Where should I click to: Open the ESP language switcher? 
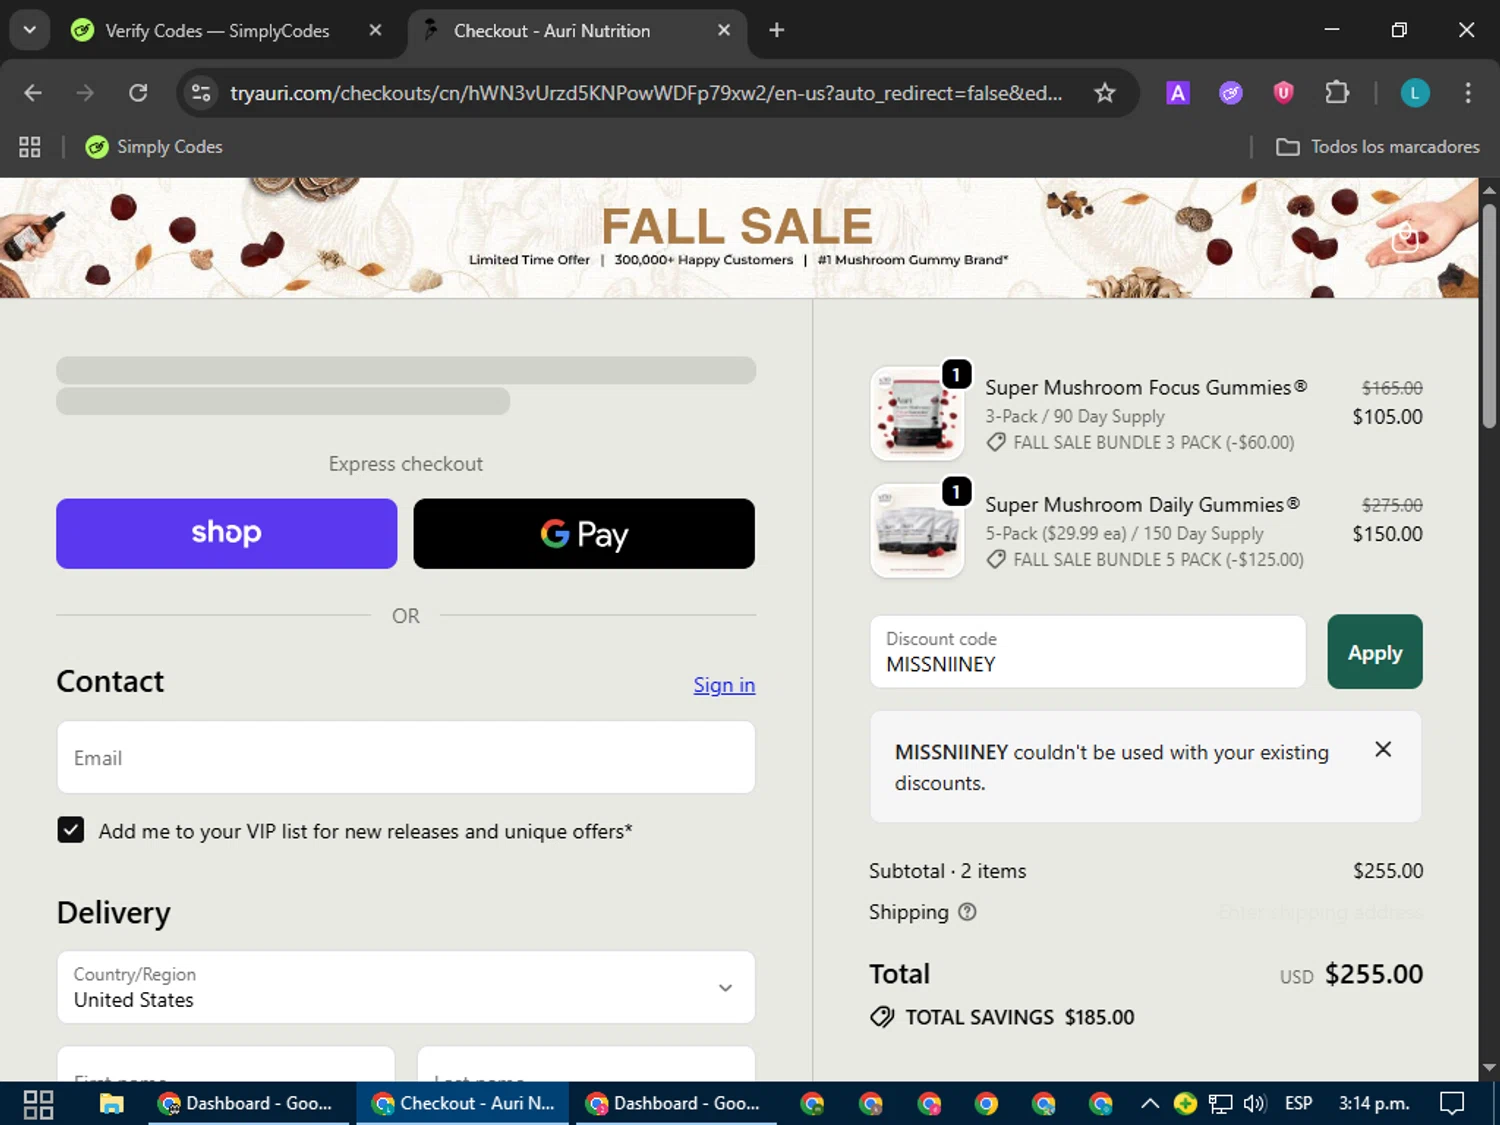point(1298,1104)
